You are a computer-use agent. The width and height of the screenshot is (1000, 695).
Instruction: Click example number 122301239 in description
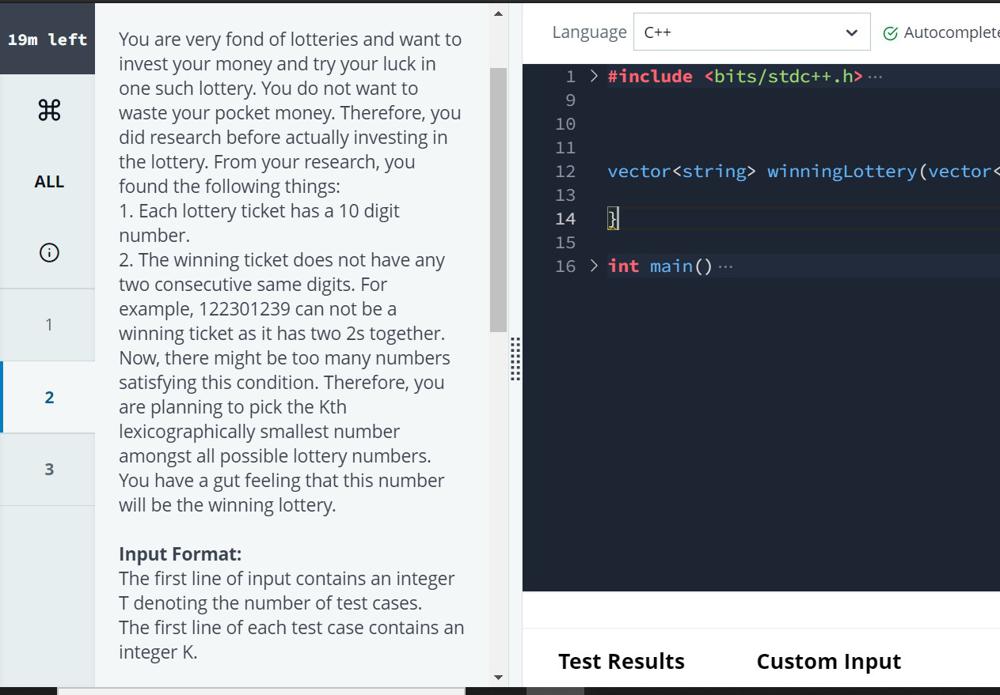245,309
